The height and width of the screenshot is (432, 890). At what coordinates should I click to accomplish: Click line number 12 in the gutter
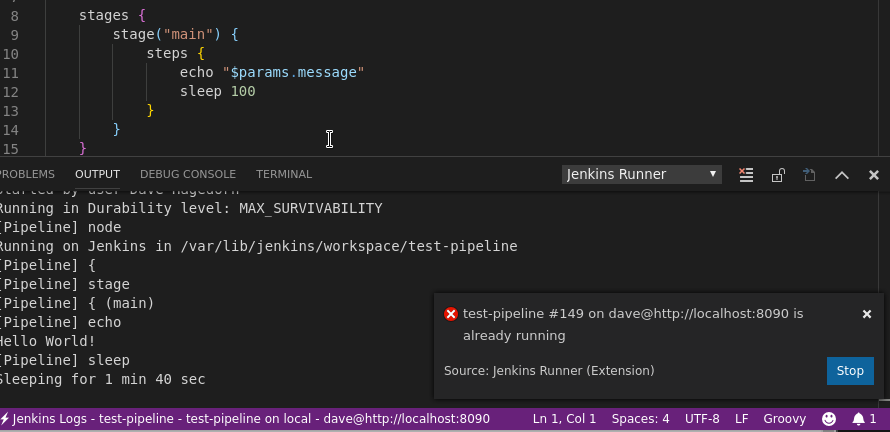click(x=11, y=92)
